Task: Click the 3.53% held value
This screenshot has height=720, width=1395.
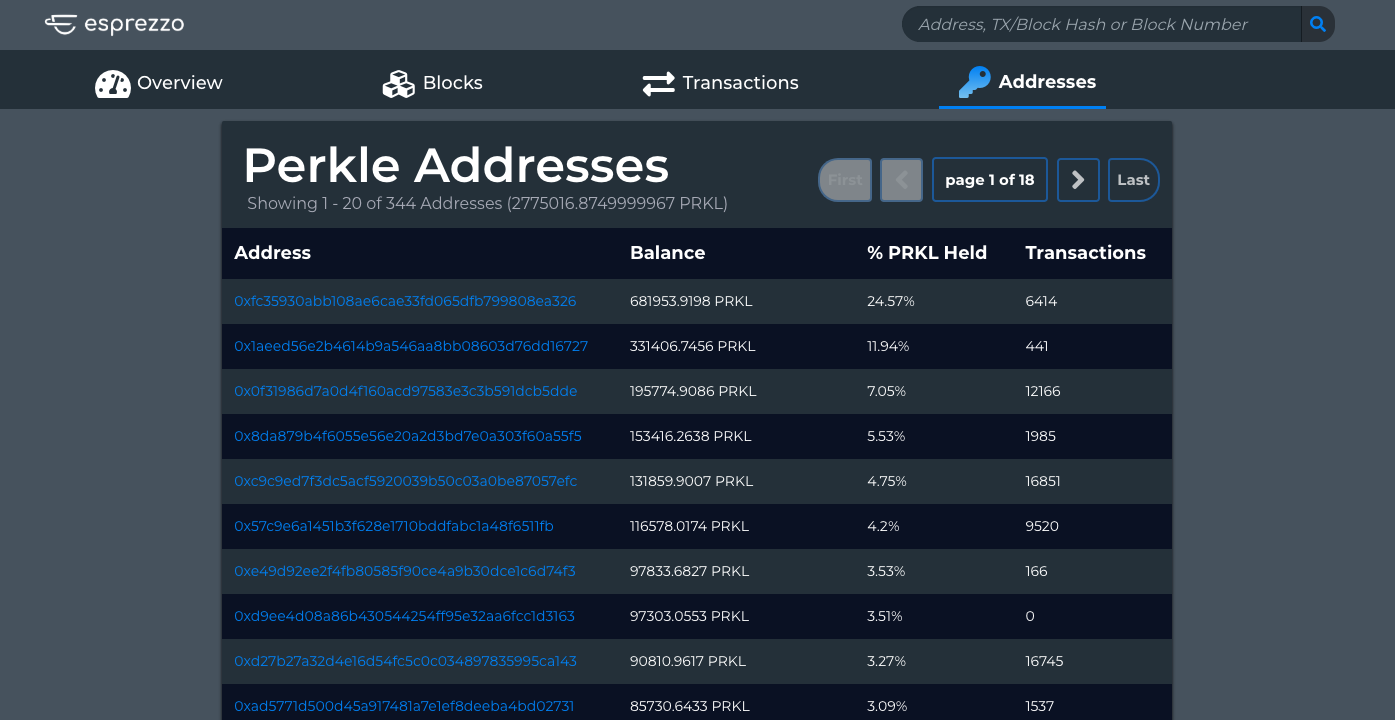Action: click(886, 571)
